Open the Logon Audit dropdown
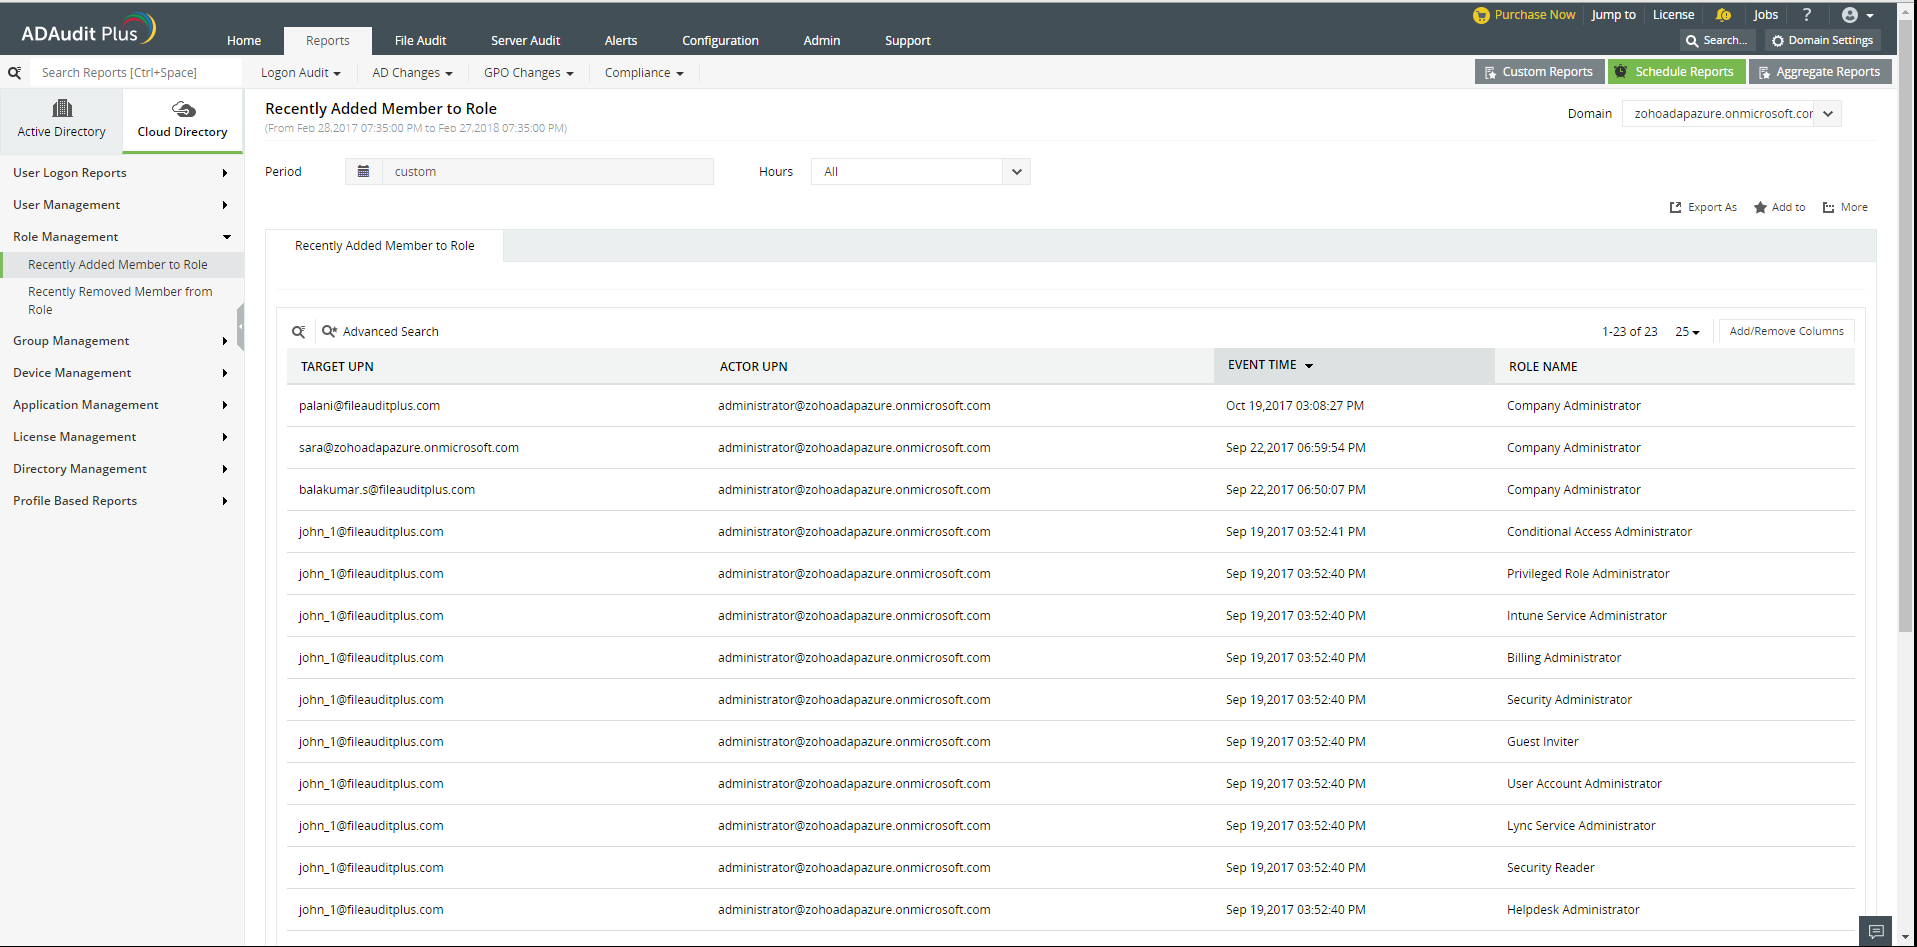The width and height of the screenshot is (1917, 947). [301, 73]
